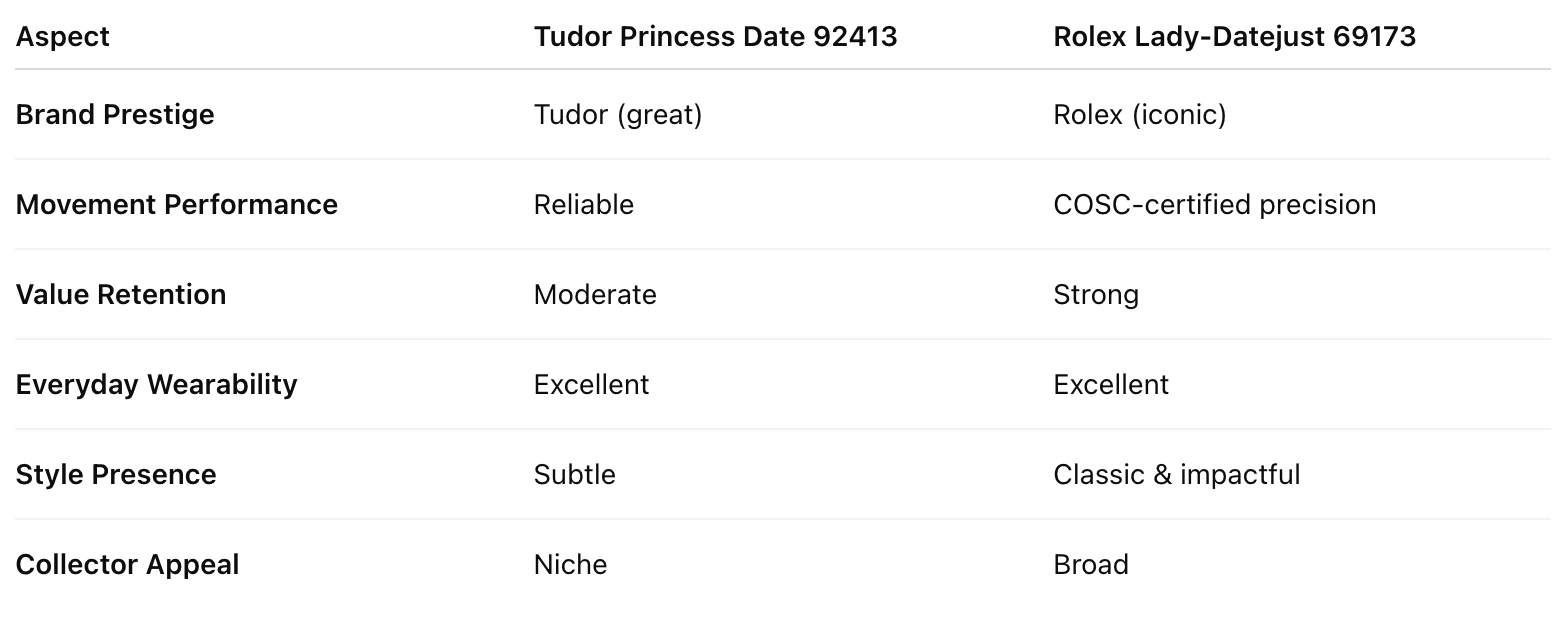Select the Movement Performance row label
Image resolution: width=1566 pixels, height=620 pixels.
[x=177, y=205]
